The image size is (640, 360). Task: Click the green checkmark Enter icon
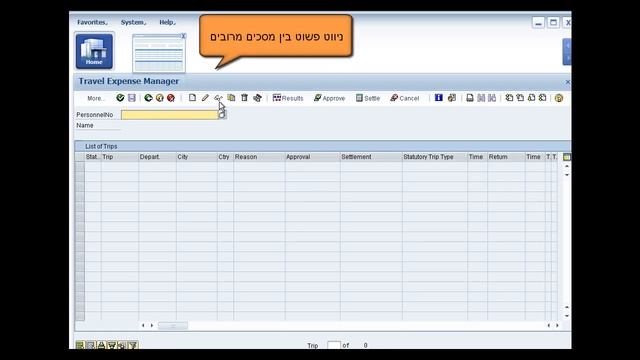pyautogui.click(x=120, y=98)
